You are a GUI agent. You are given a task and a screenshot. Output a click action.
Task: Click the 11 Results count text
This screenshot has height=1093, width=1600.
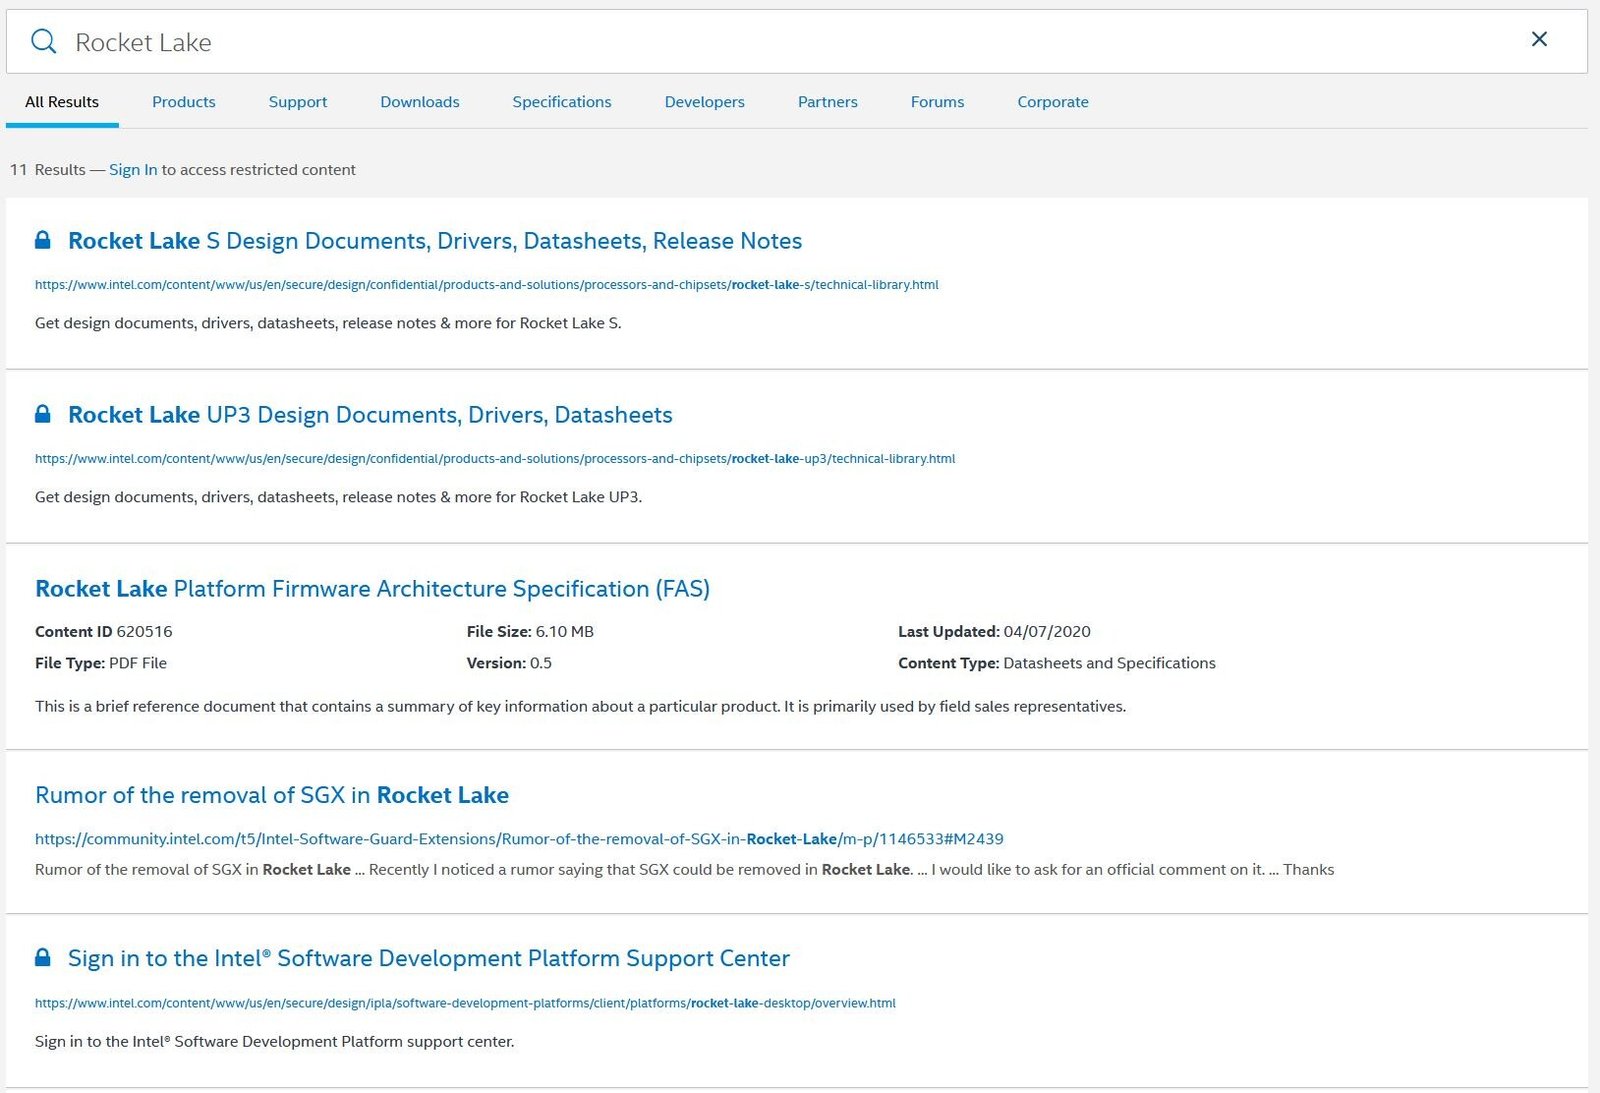pos(48,170)
